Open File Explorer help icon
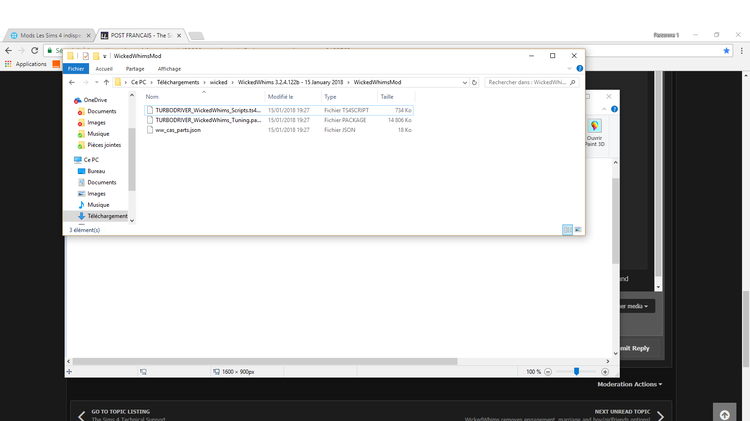The width and height of the screenshot is (750, 421). tap(580, 68)
